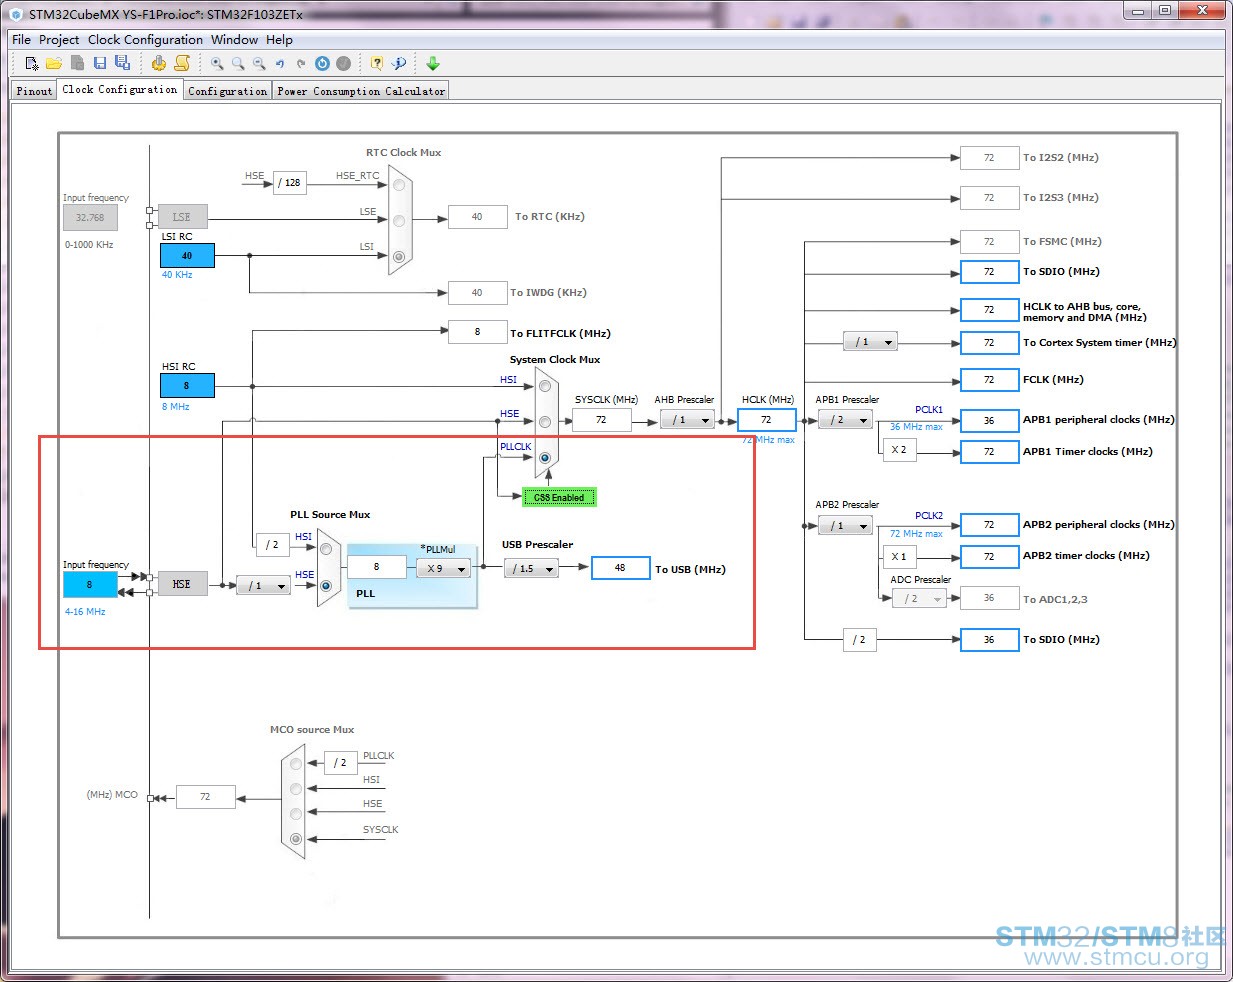1233x982 pixels.
Task: Click the FCLK (MHz) value box
Action: point(989,380)
